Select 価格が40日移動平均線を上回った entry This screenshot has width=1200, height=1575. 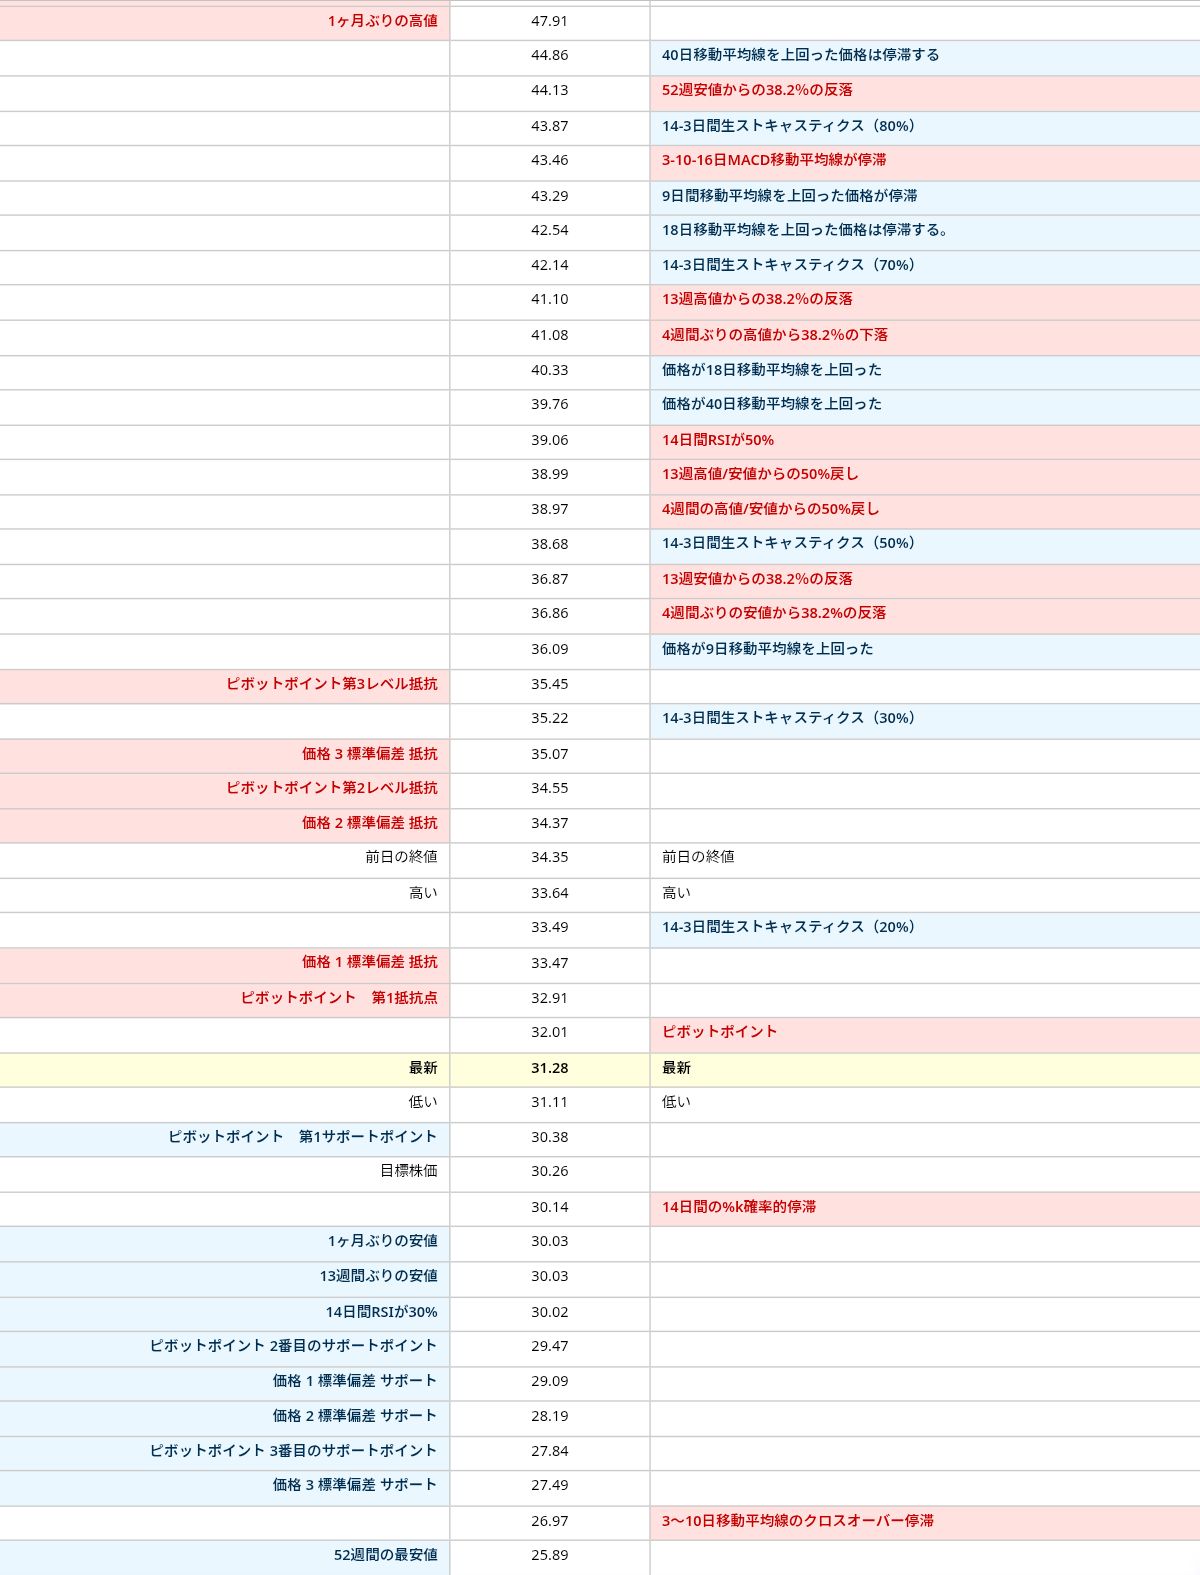(x=772, y=404)
